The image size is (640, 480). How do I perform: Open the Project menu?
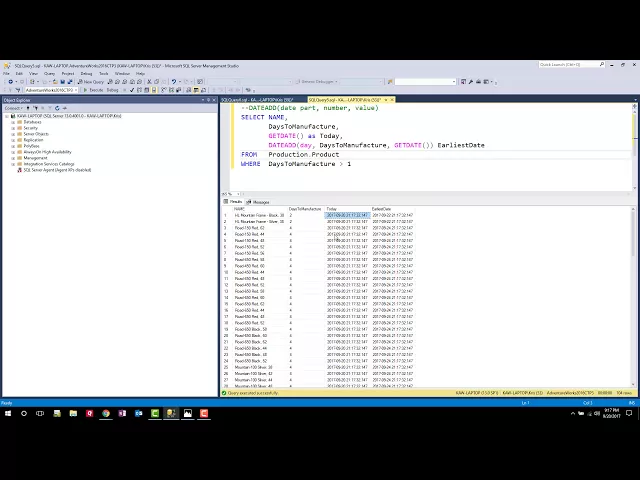click(68, 73)
